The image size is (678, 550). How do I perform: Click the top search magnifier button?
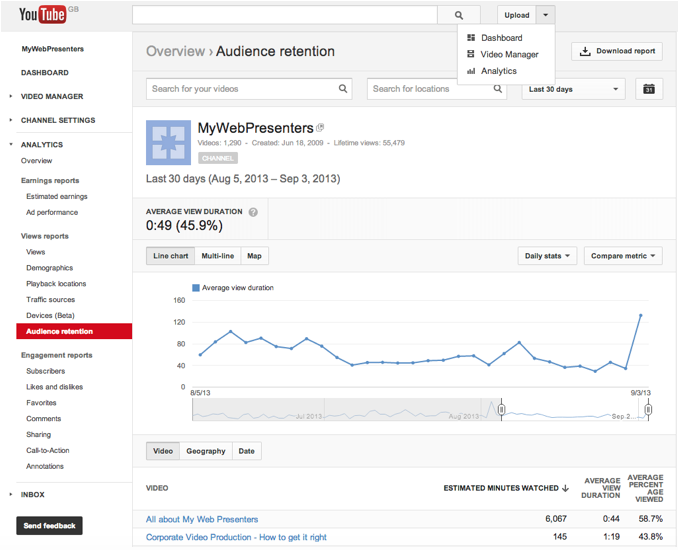click(459, 15)
